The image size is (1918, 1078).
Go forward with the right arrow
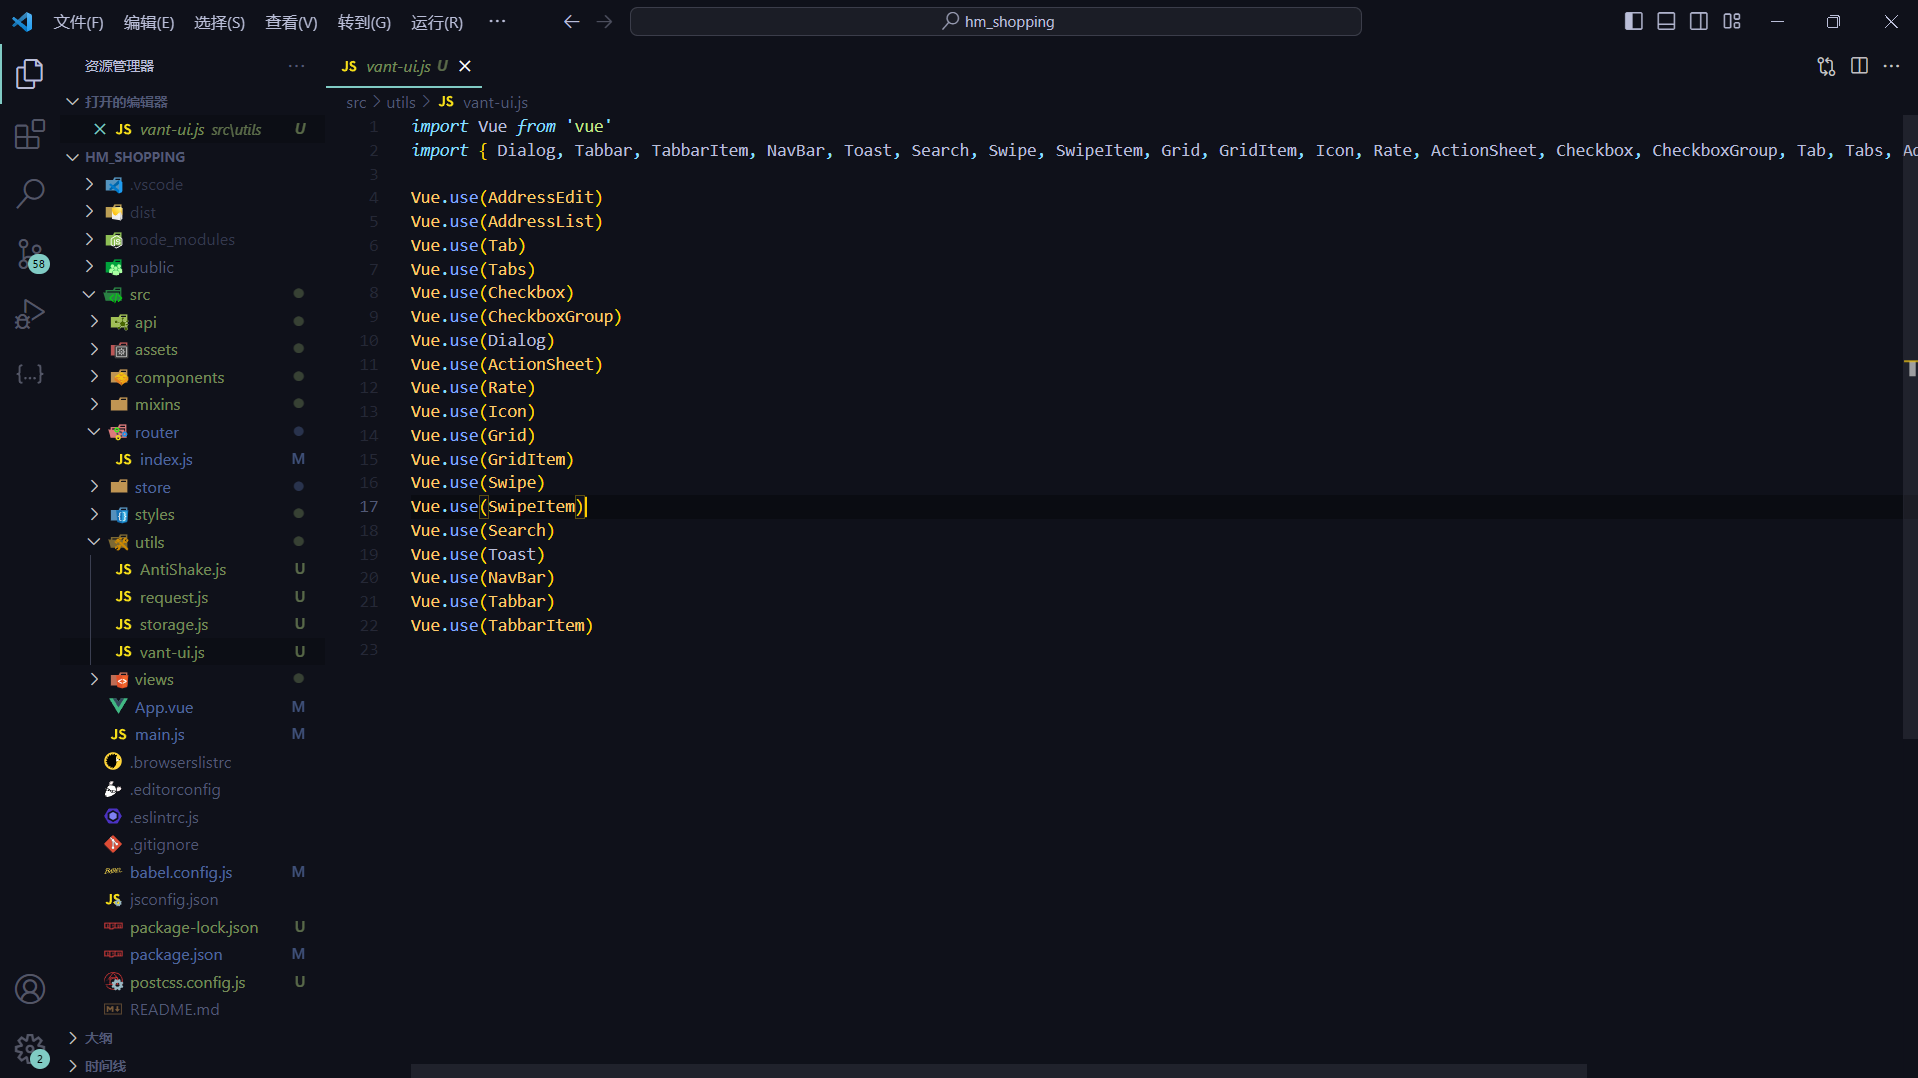604,22
